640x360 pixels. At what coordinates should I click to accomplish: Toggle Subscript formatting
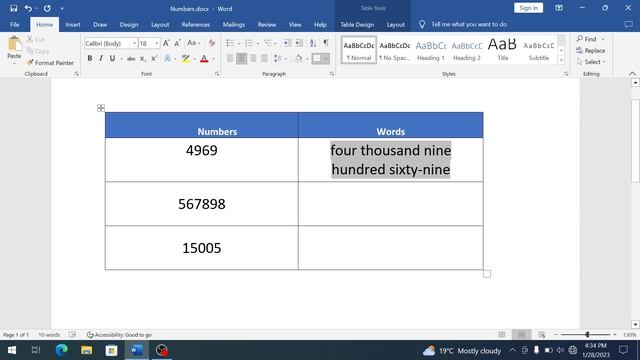[142, 59]
